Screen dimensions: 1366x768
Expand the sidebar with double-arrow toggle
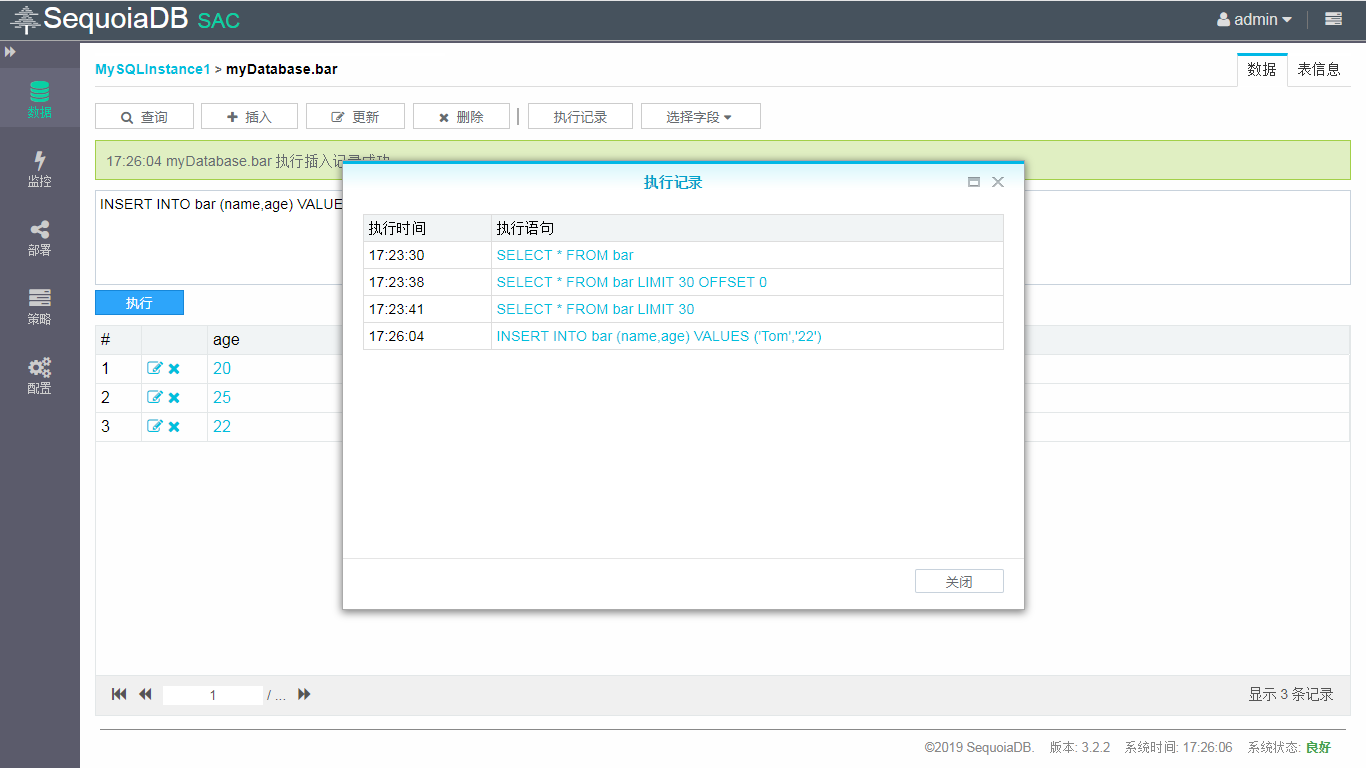(10, 52)
